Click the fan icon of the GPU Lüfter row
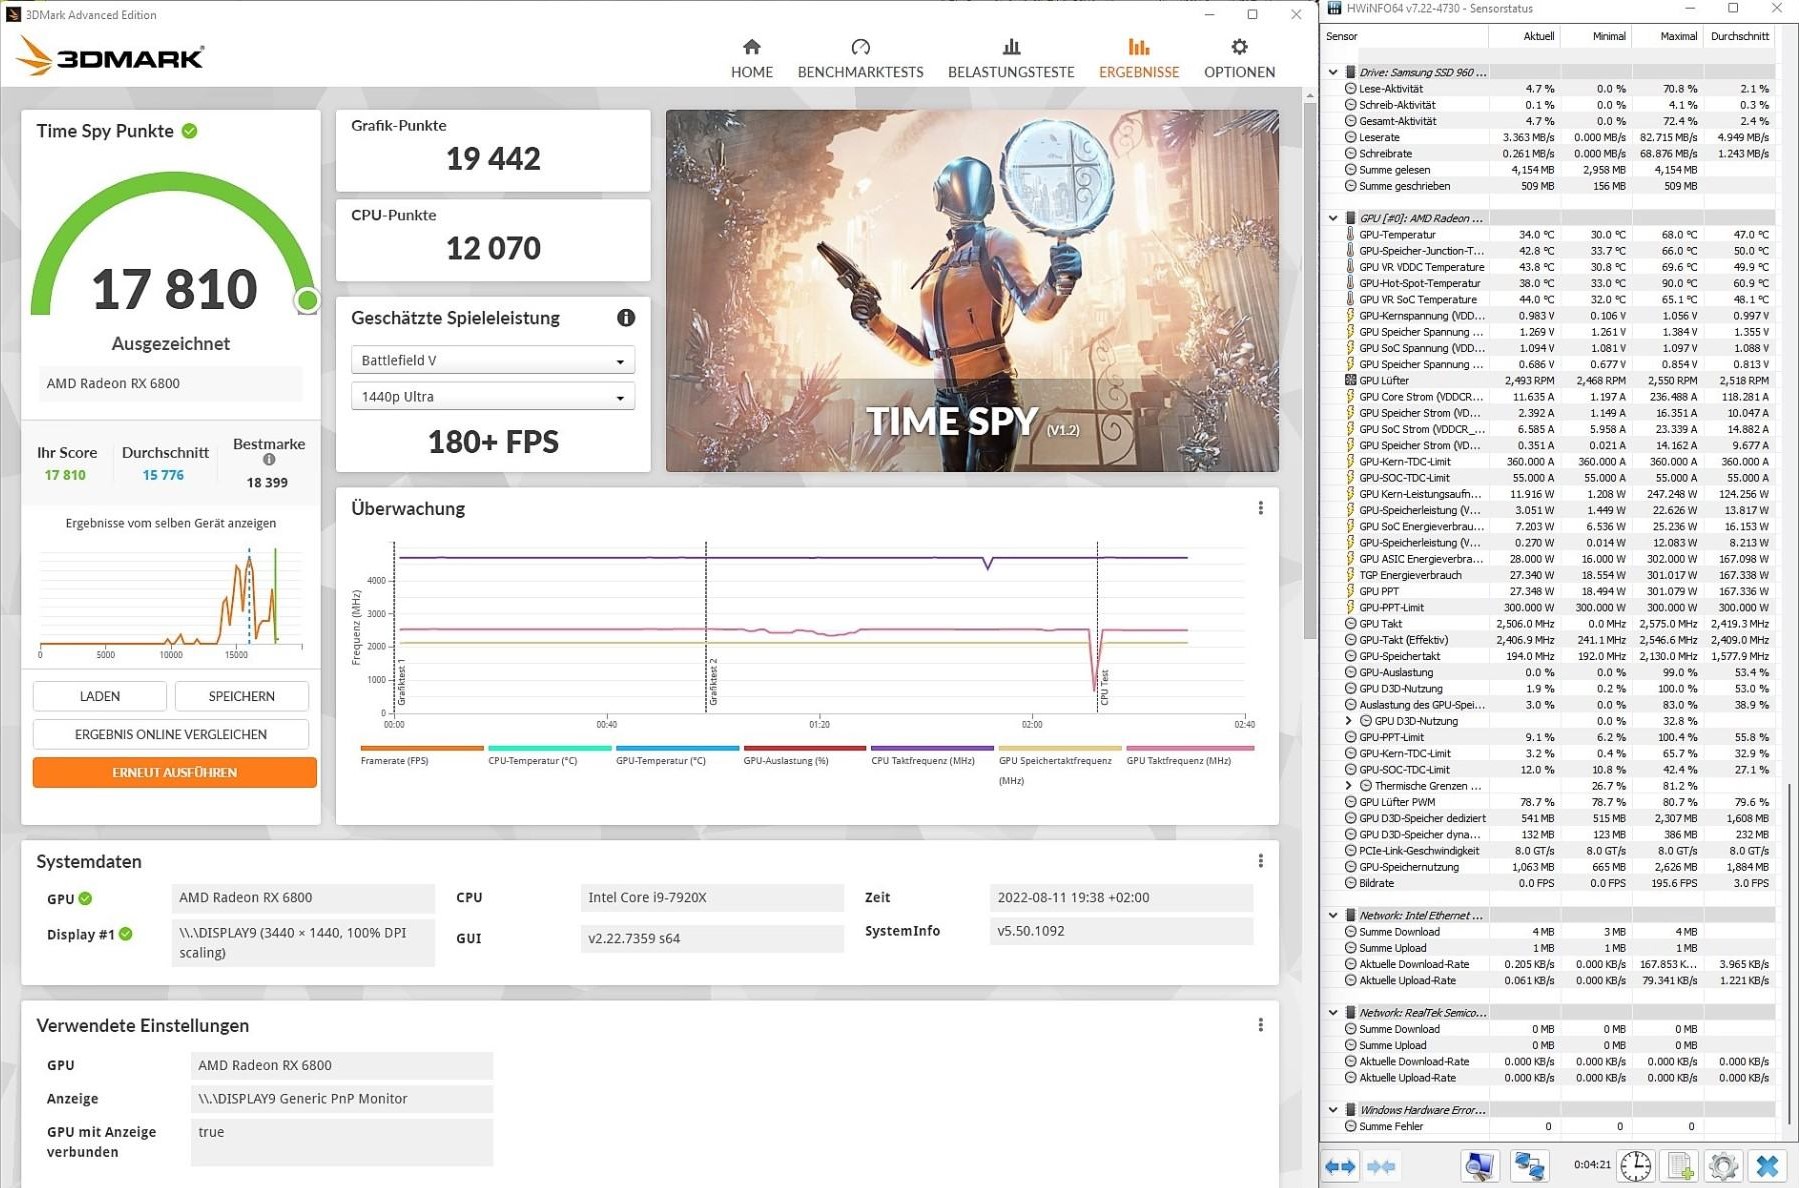 (1350, 381)
